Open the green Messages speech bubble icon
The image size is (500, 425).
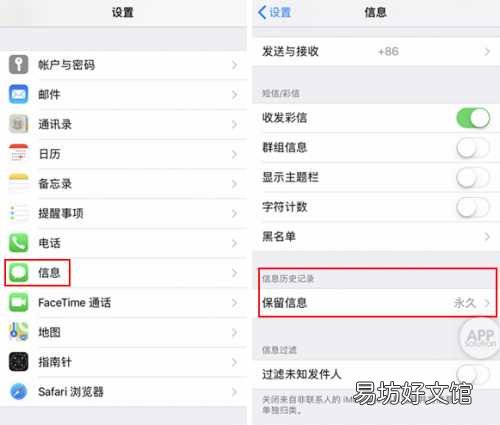[x=18, y=272]
